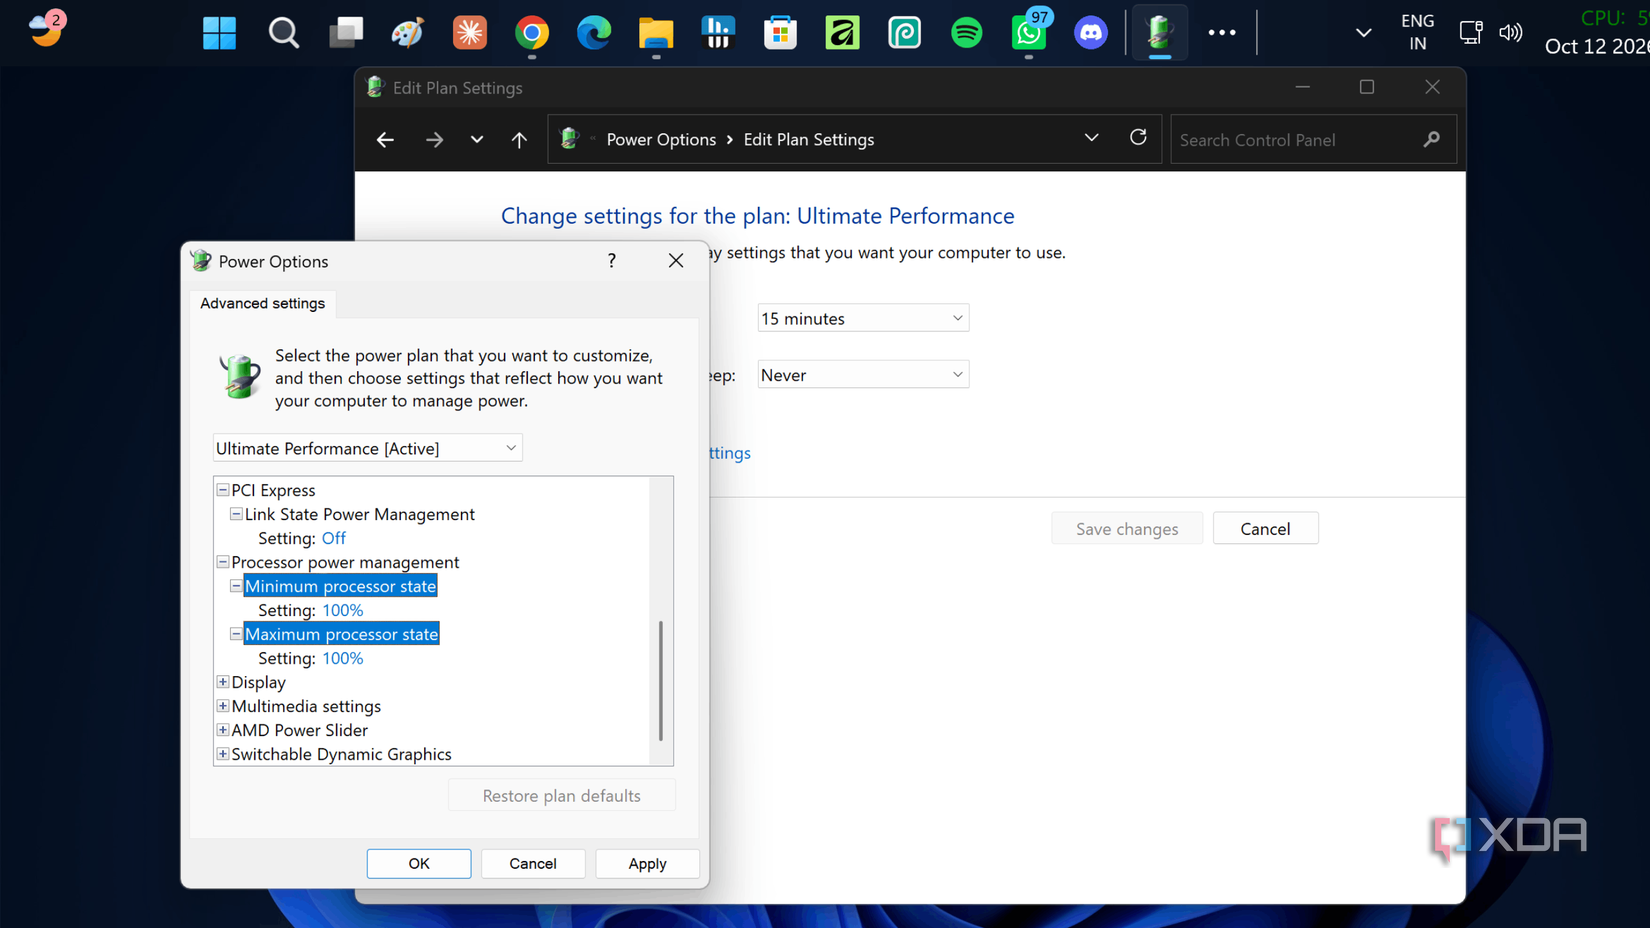Go back in Edit Plan Settings window
1650x928 pixels.
(385, 140)
